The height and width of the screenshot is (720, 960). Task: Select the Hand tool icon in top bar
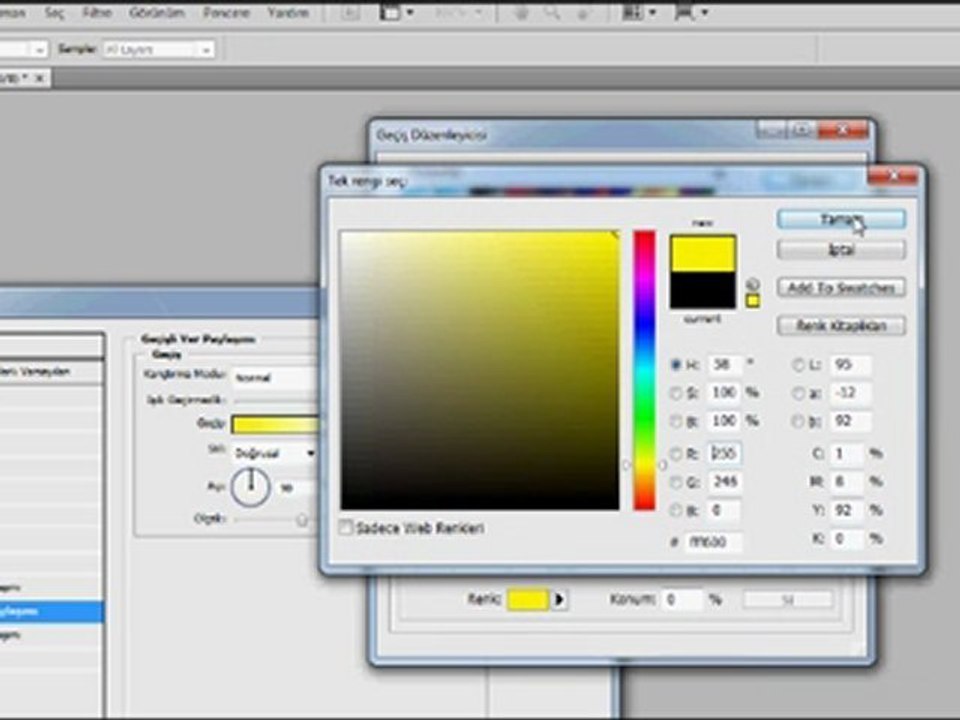coord(521,12)
